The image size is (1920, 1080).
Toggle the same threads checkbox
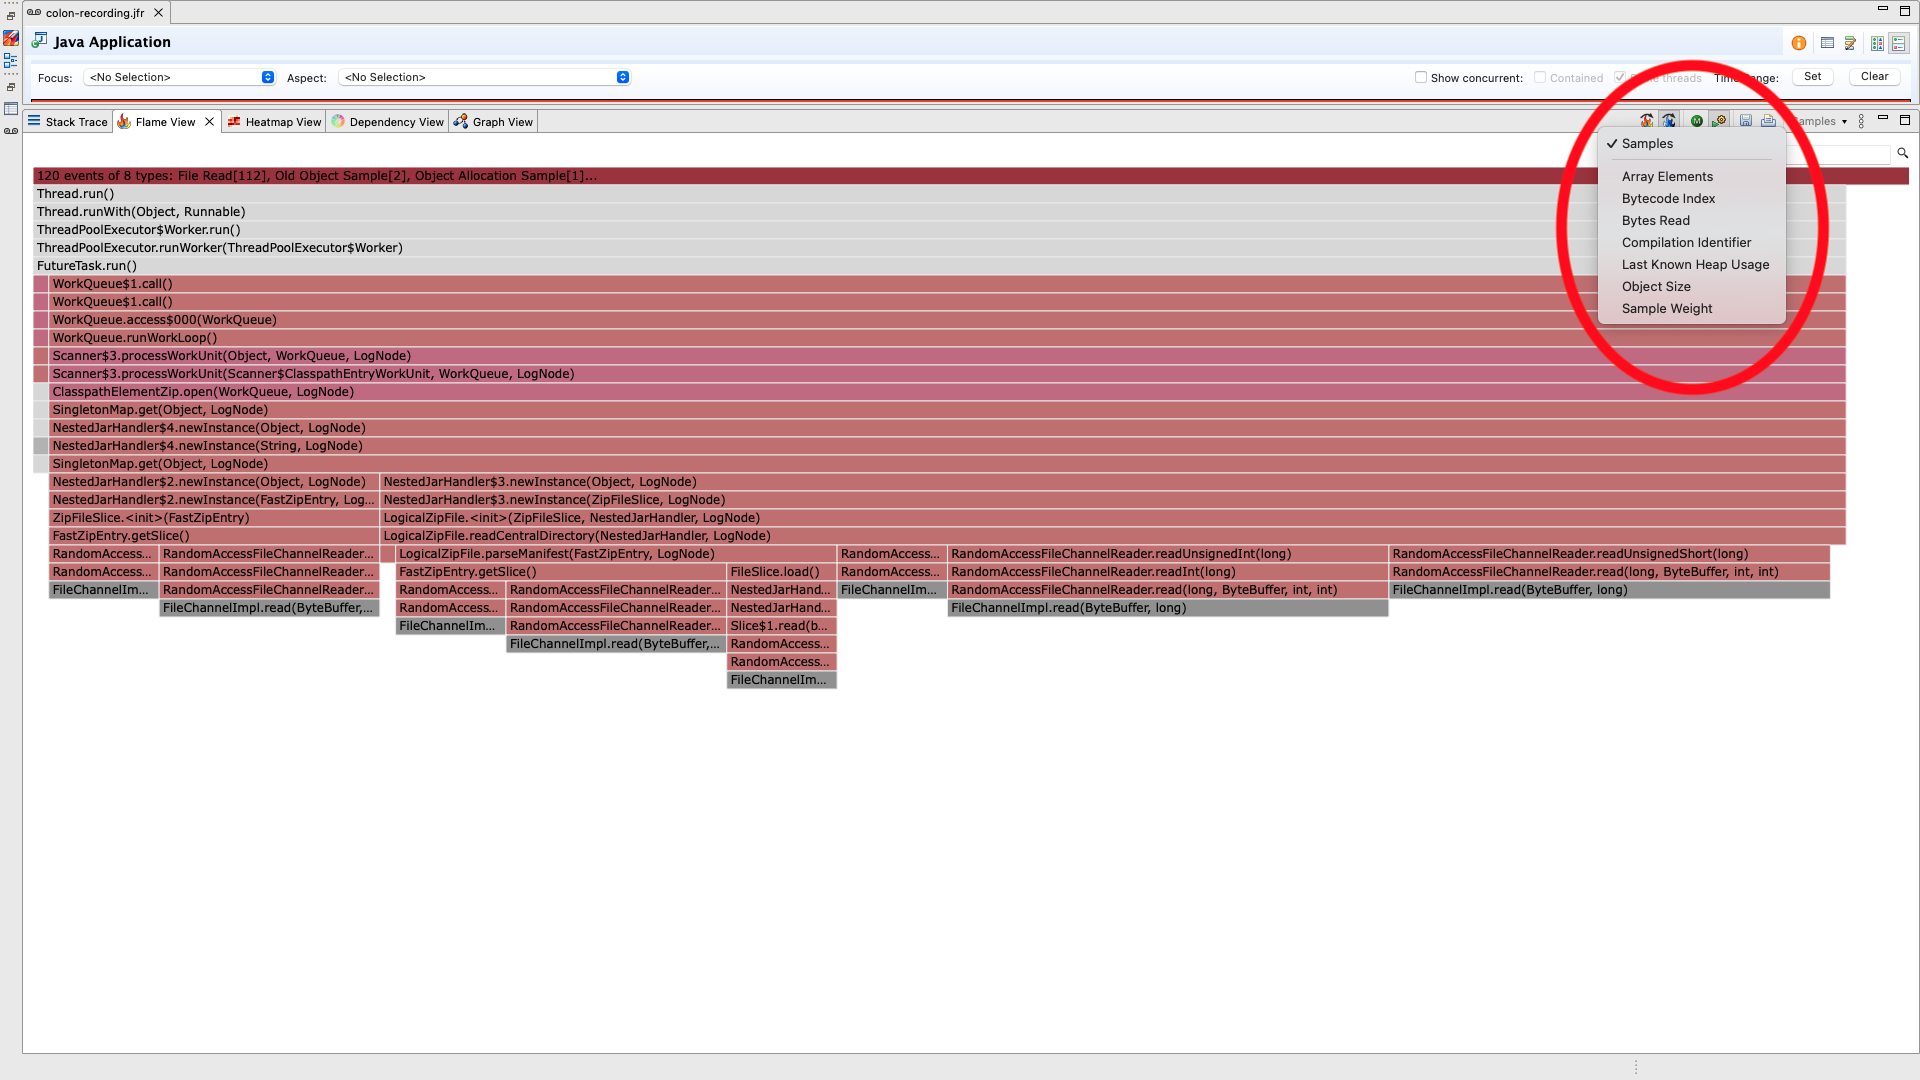point(1620,77)
